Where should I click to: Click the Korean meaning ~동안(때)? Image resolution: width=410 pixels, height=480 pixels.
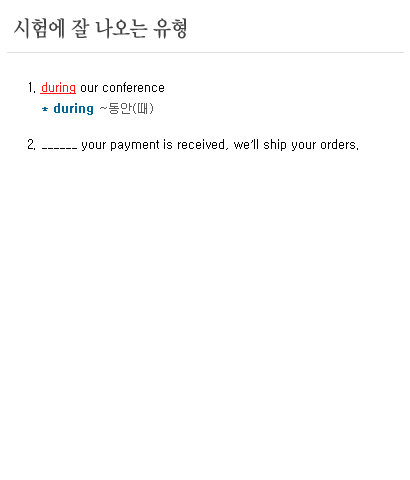pos(126,108)
